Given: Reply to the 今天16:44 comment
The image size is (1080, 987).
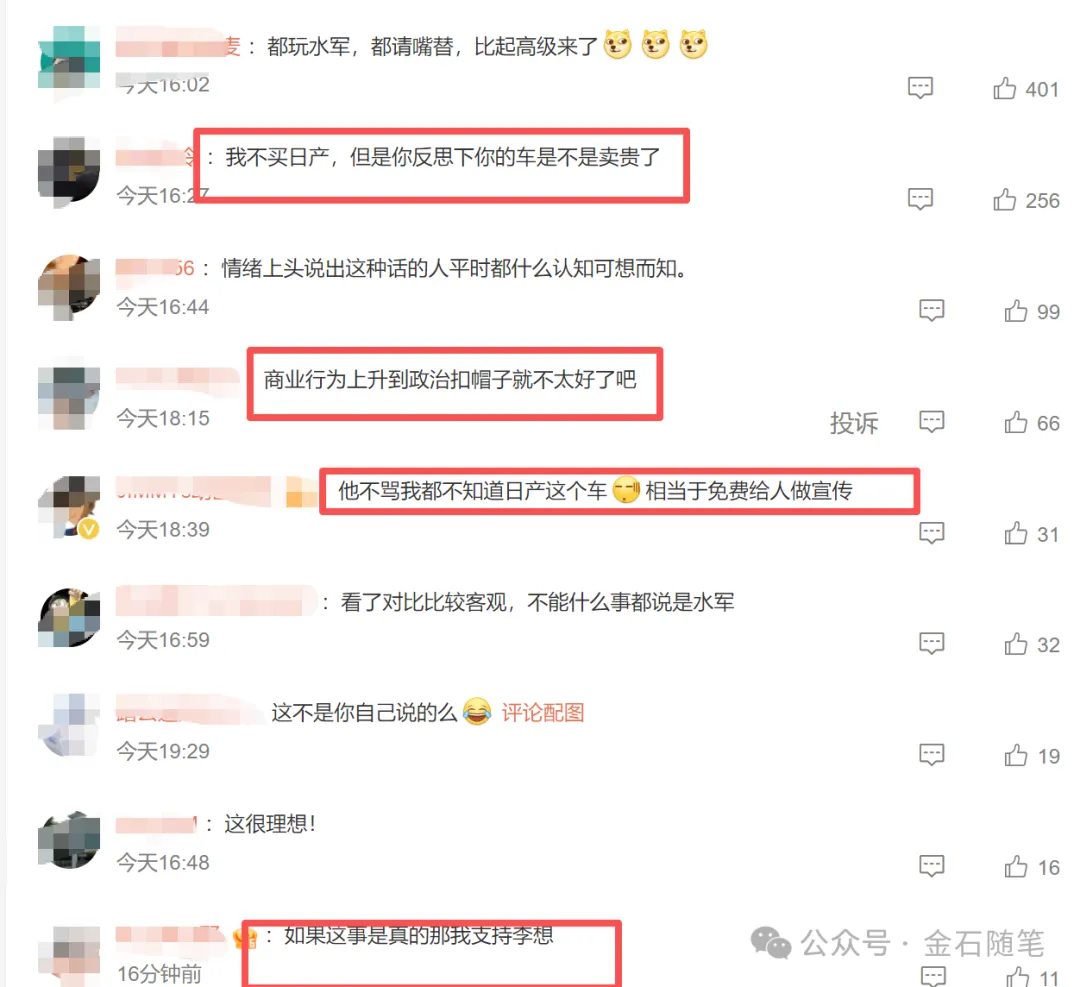Looking at the screenshot, I should click(931, 311).
